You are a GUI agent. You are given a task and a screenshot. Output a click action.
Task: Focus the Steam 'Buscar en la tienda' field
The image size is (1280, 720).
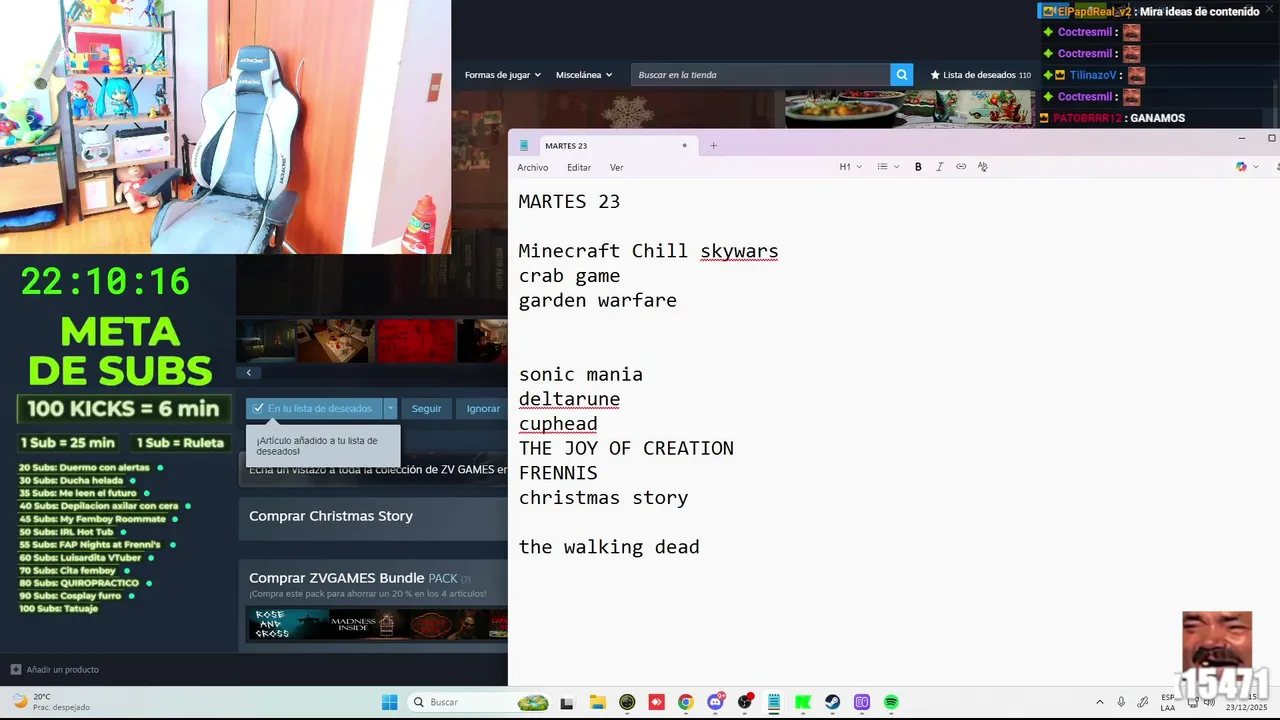click(x=760, y=75)
